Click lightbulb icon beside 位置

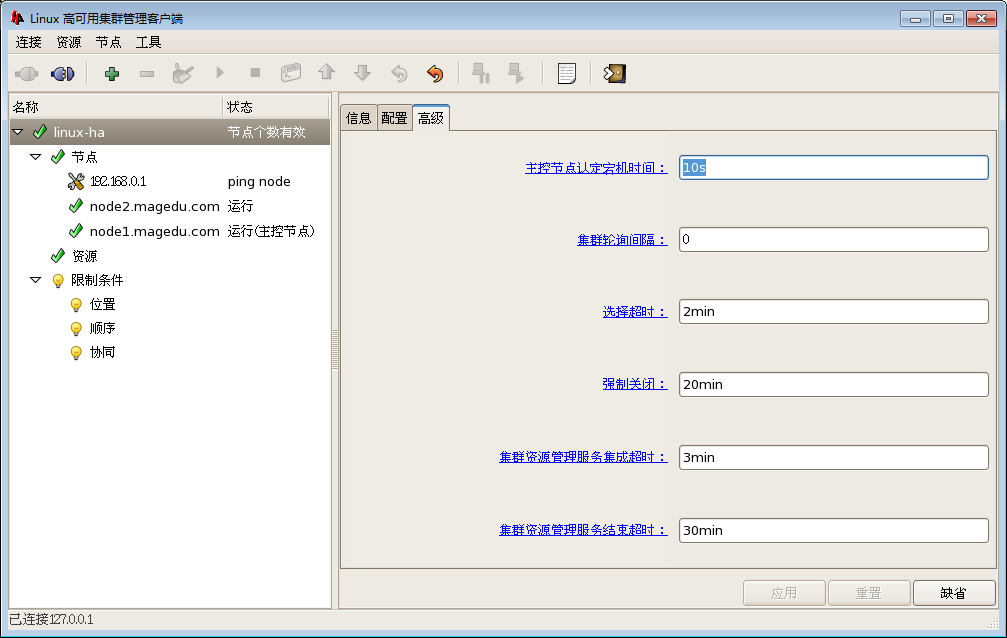click(x=76, y=305)
